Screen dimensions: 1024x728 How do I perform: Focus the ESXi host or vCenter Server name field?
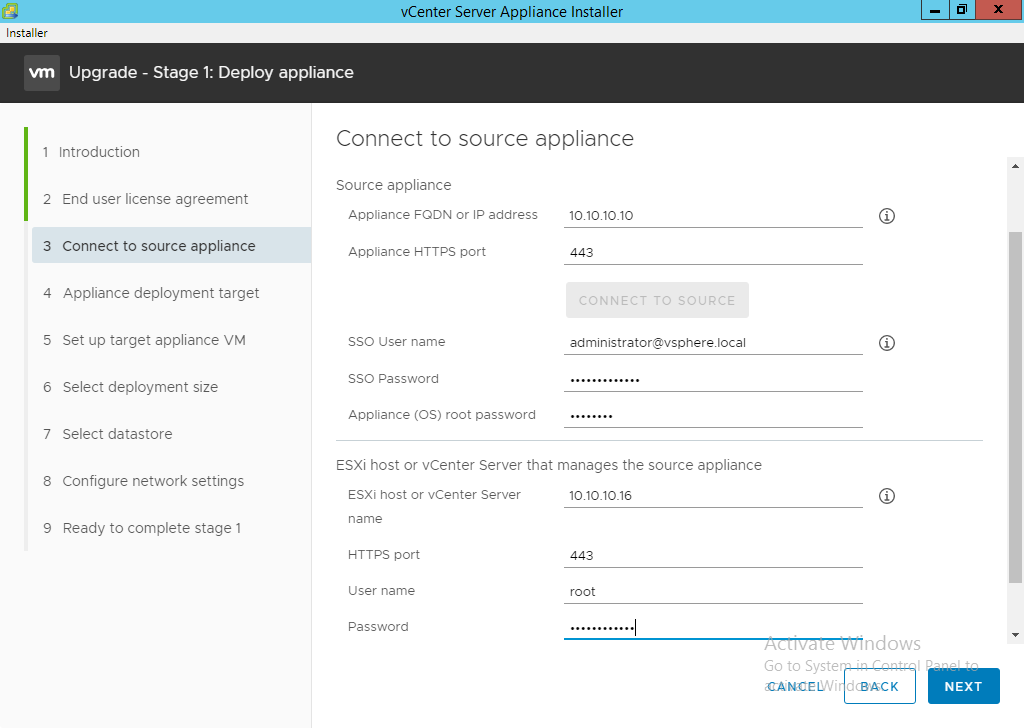point(713,496)
